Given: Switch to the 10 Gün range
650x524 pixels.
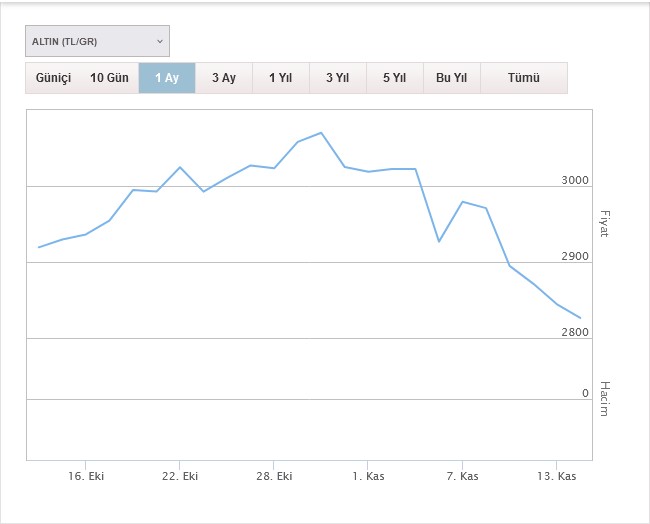Looking at the screenshot, I should (109, 78).
